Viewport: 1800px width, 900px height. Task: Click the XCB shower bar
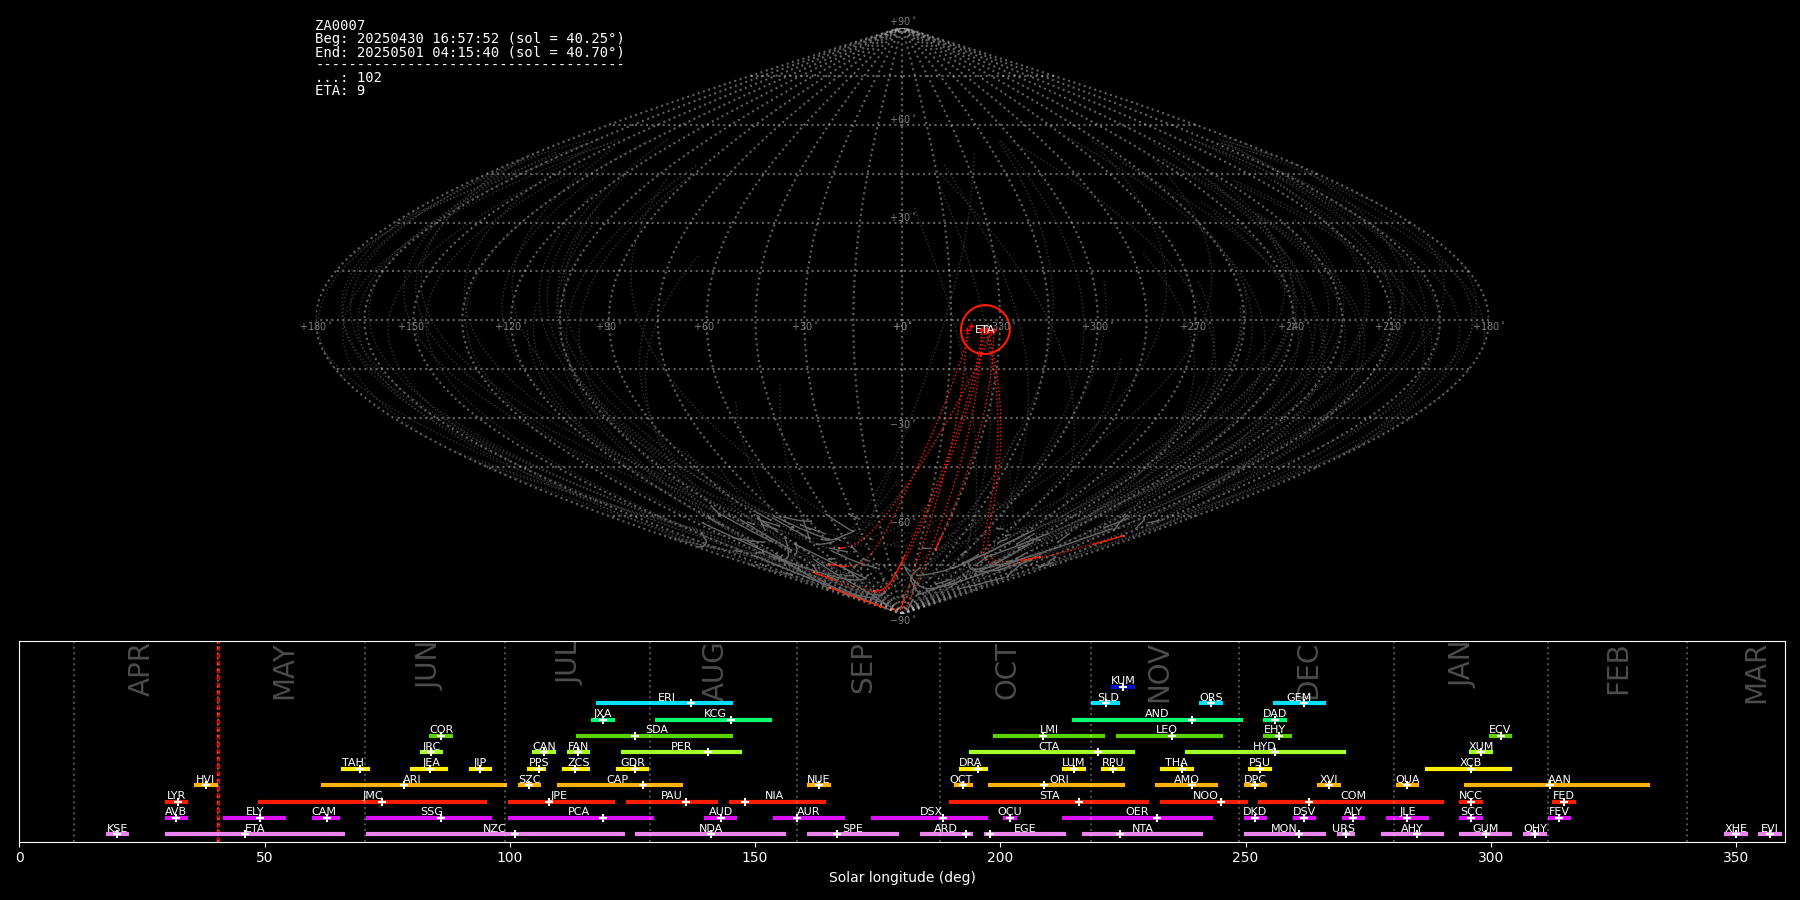[x=1468, y=769]
